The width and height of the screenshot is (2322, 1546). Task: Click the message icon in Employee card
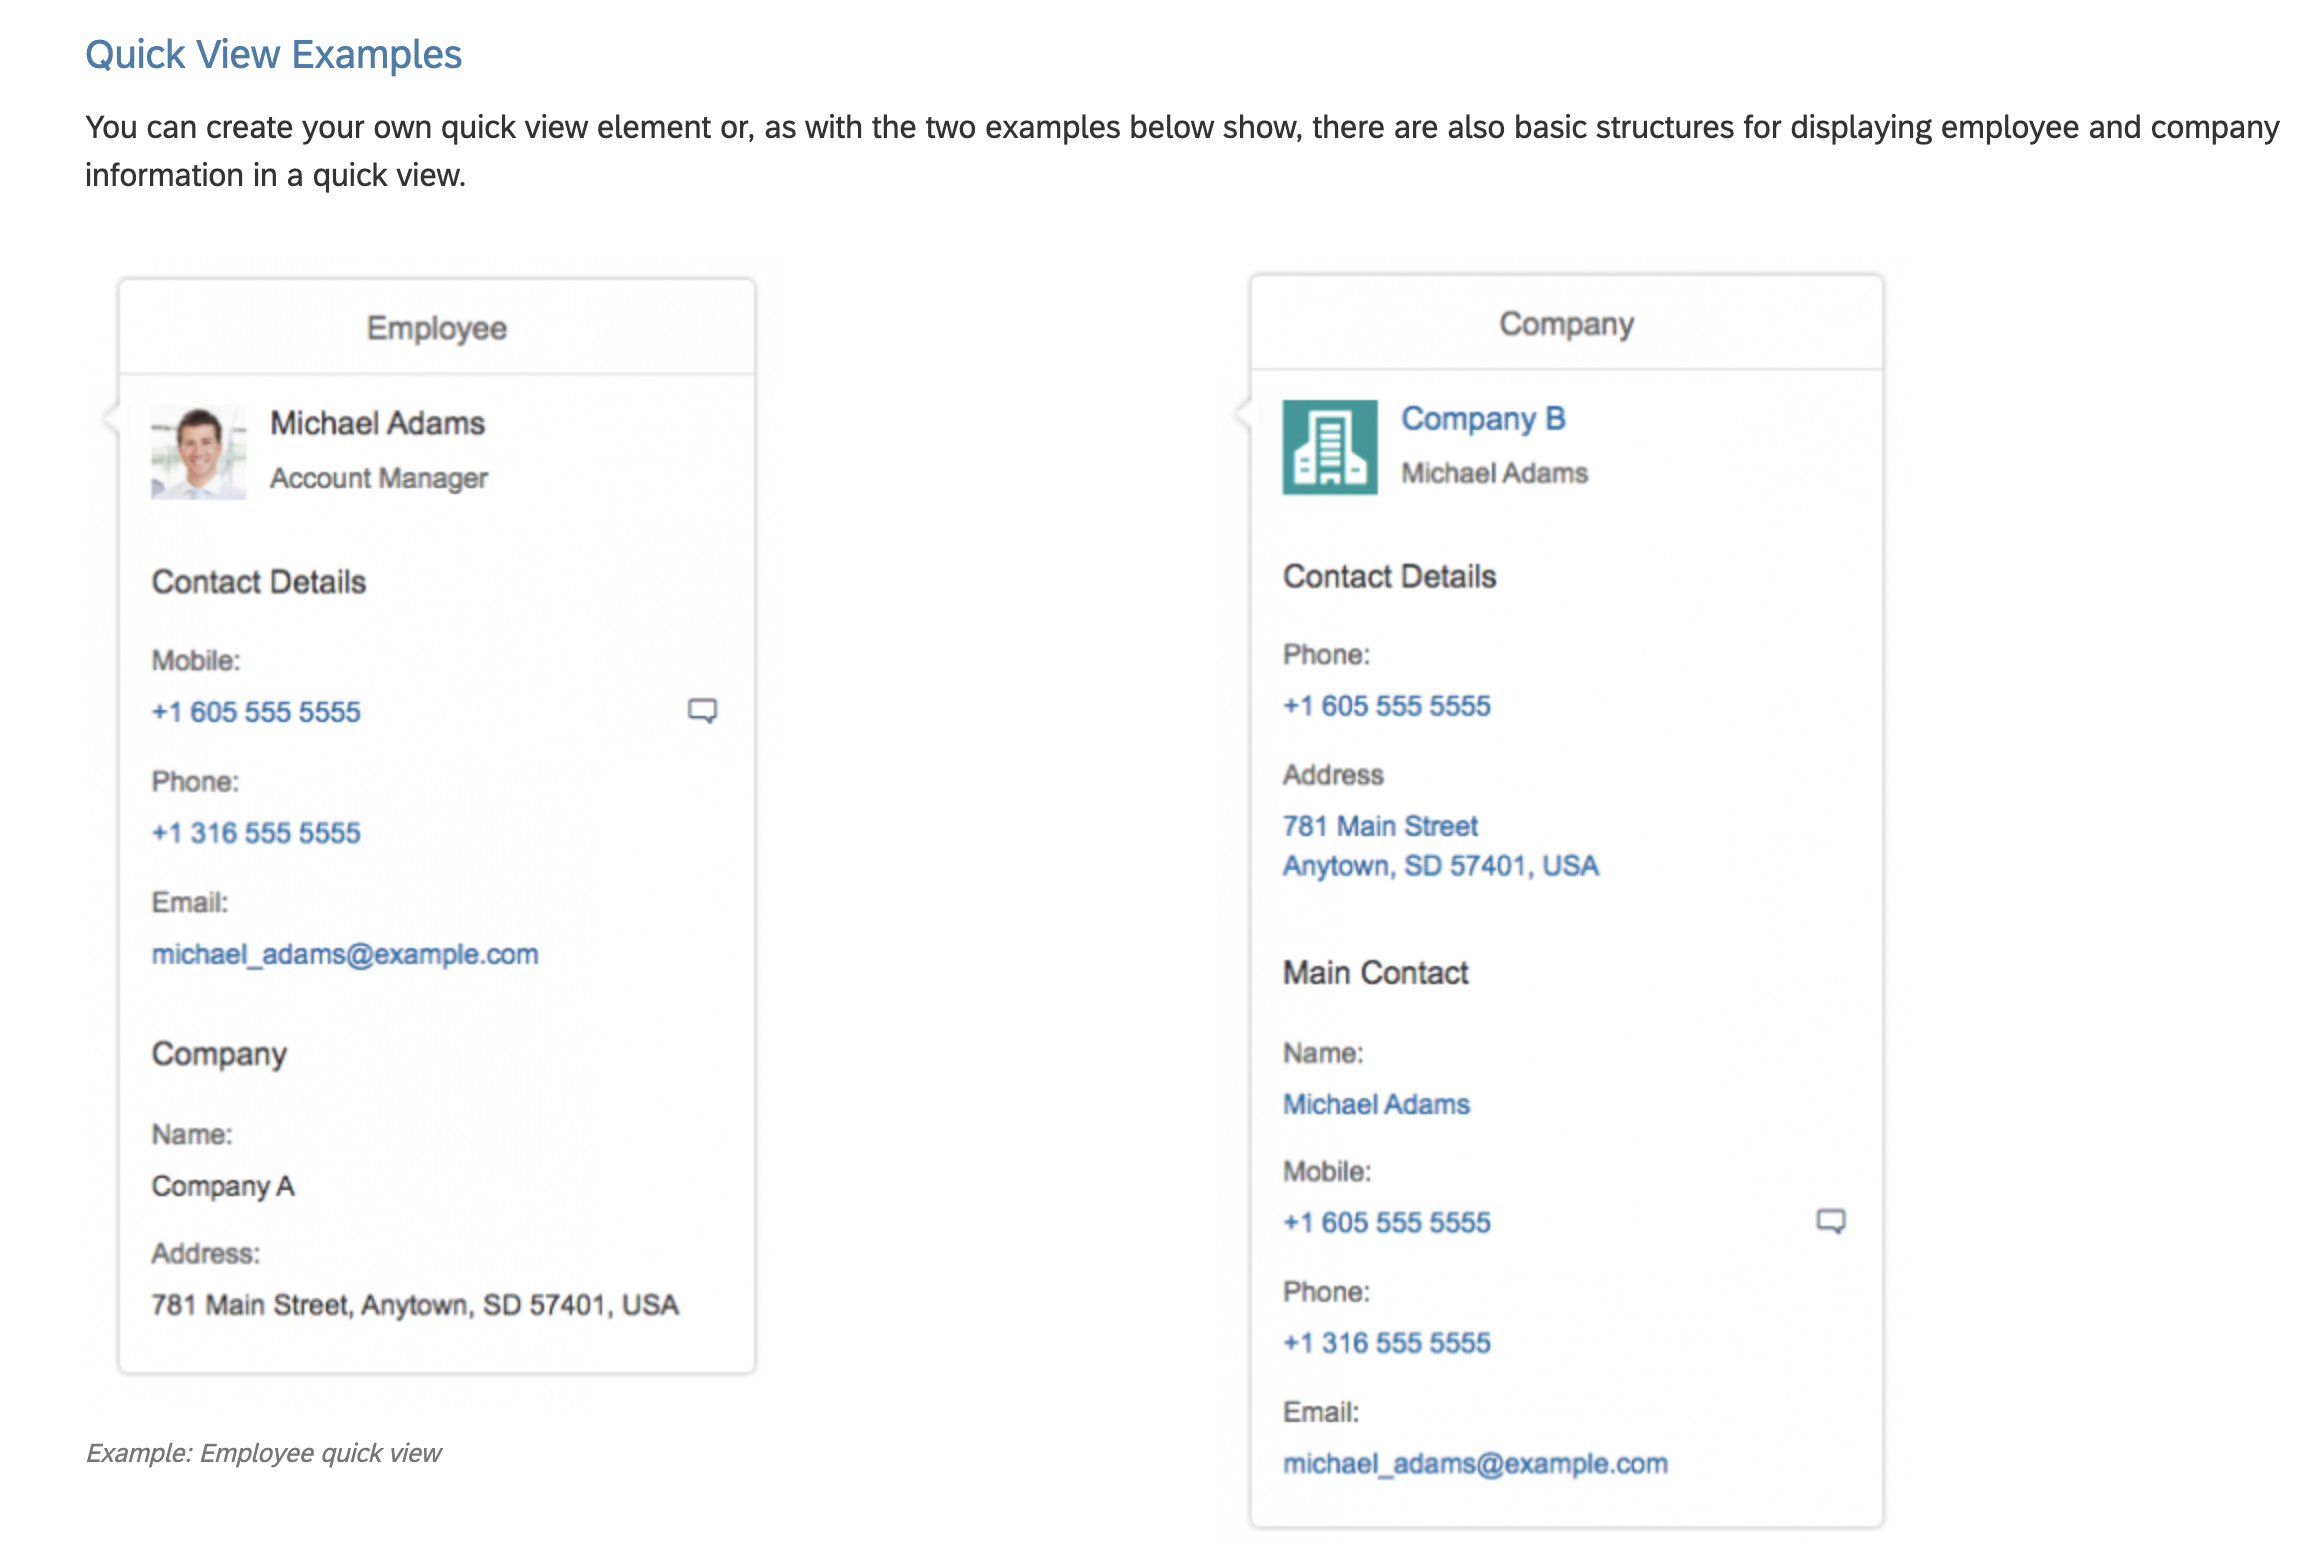(x=702, y=711)
